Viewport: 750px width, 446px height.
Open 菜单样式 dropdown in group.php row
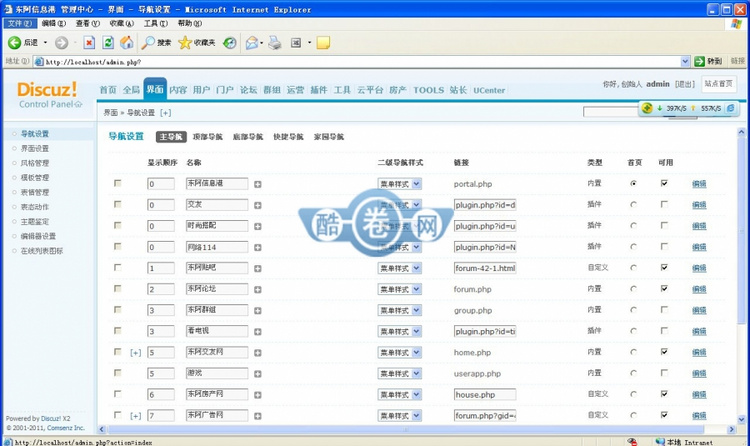(x=399, y=310)
